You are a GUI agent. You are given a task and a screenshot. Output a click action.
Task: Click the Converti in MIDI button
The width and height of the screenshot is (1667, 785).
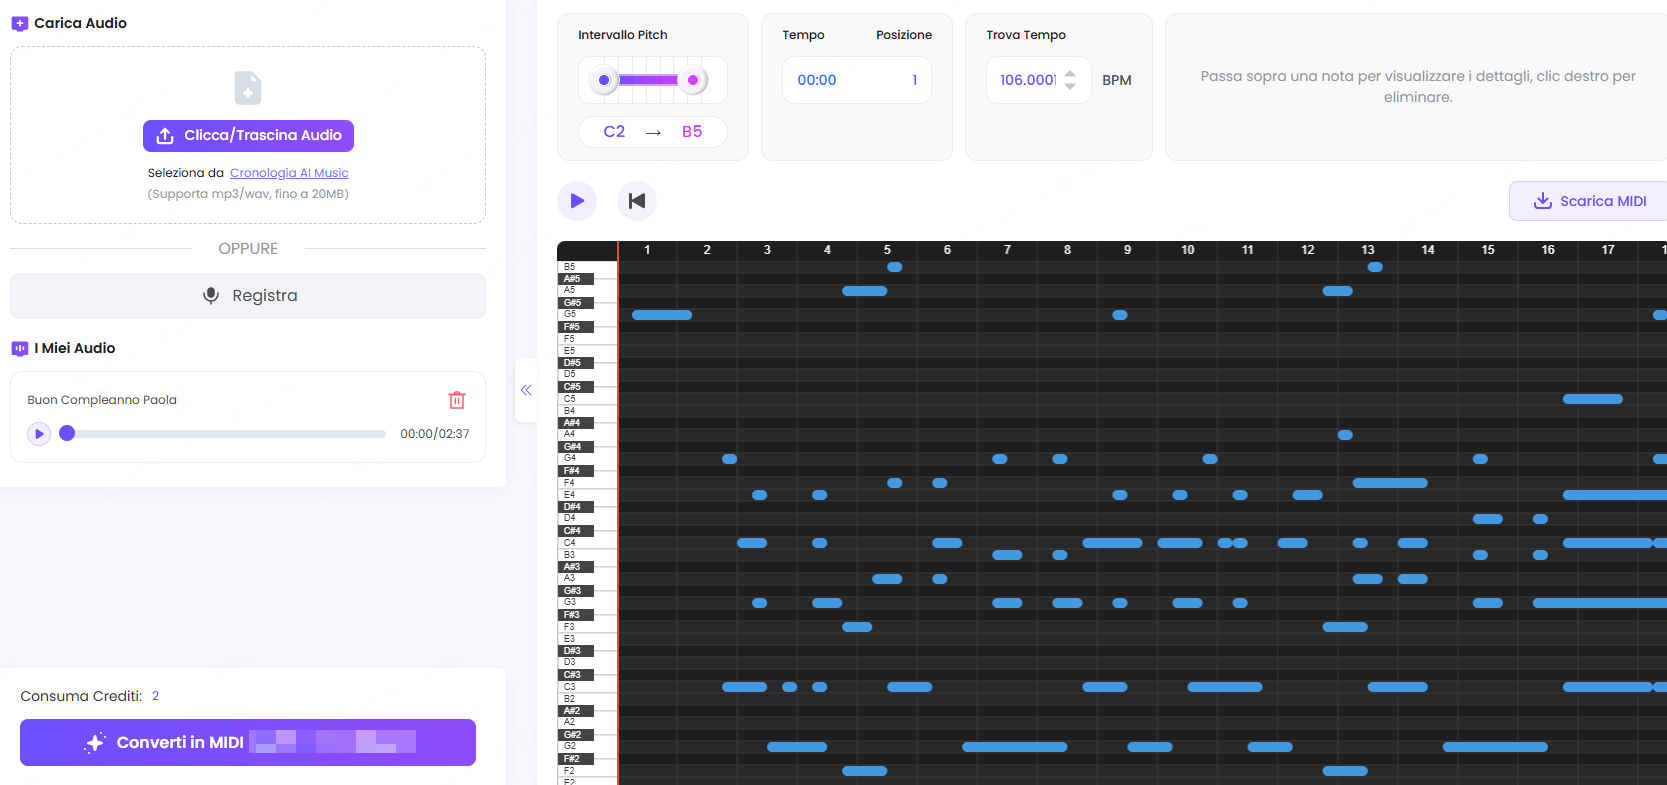pyautogui.click(x=248, y=742)
